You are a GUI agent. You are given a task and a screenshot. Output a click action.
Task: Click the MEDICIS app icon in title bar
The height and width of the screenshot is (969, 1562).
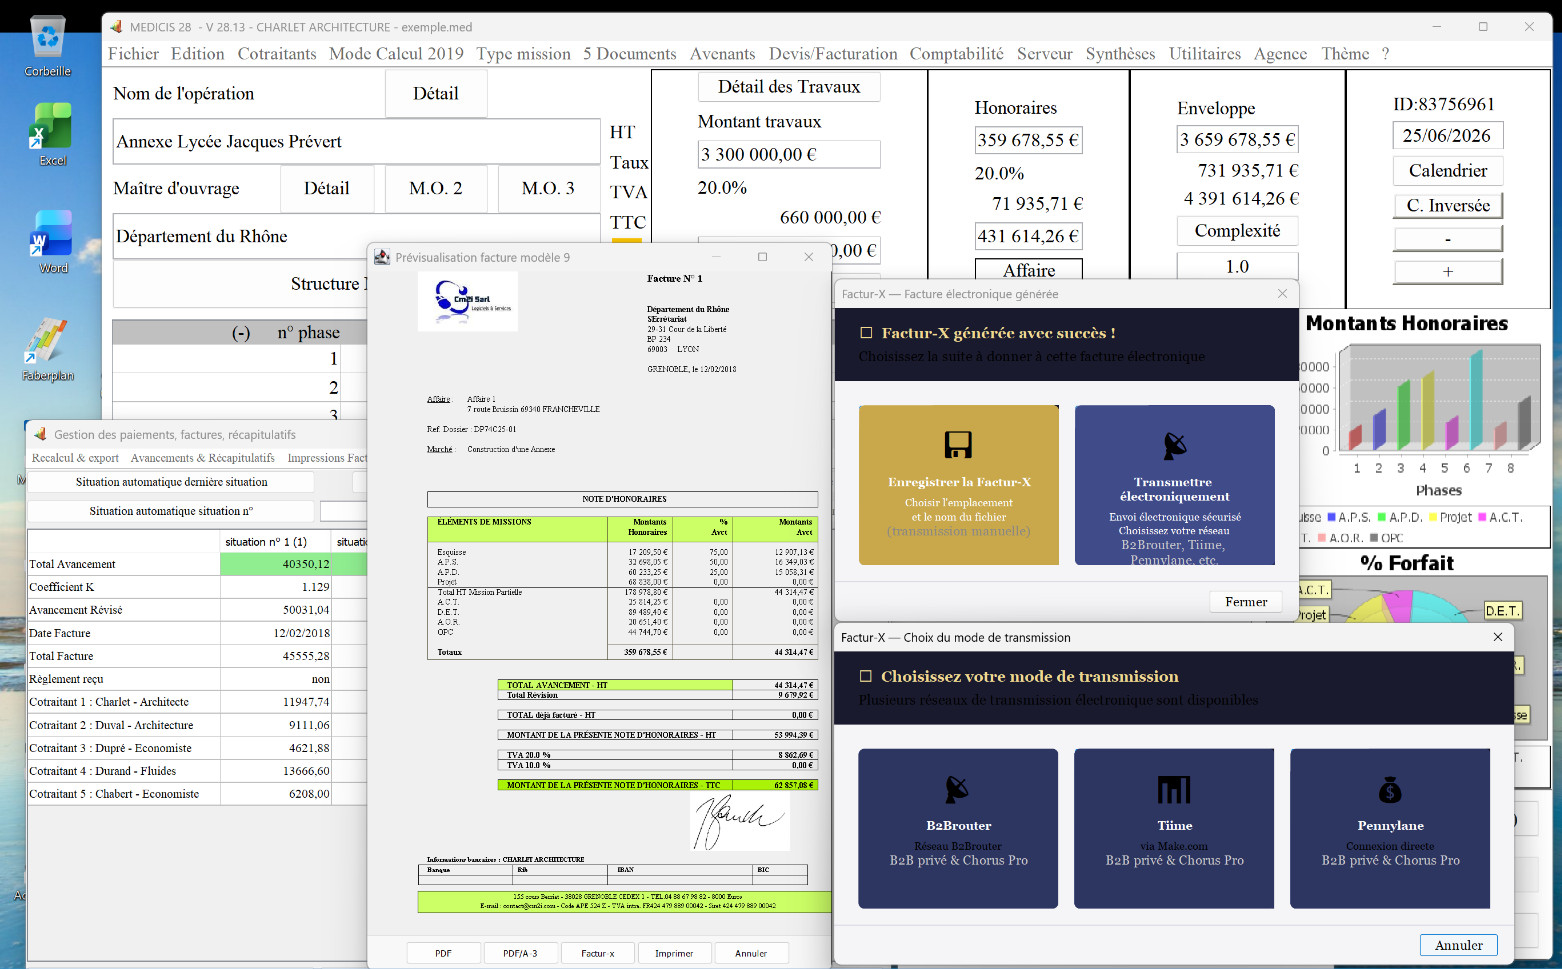116,27
